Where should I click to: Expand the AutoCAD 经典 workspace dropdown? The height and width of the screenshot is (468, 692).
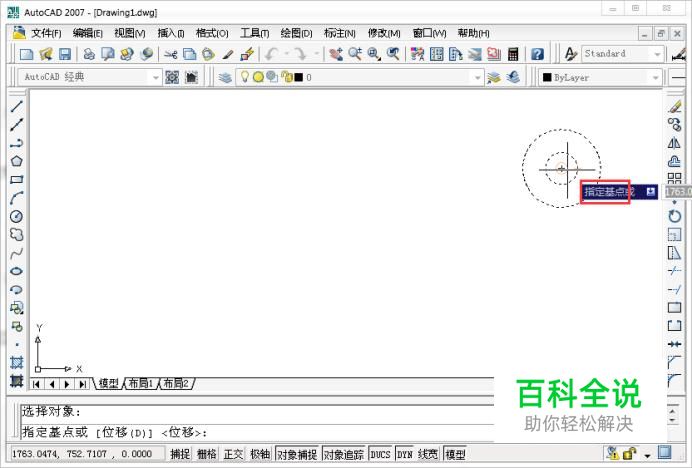(x=155, y=78)
